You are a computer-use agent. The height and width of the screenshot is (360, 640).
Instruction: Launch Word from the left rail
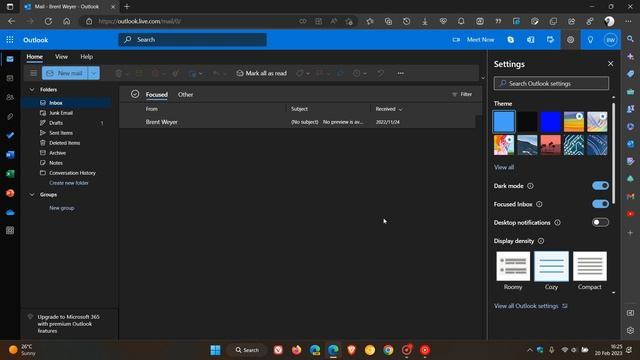(10, 155)
